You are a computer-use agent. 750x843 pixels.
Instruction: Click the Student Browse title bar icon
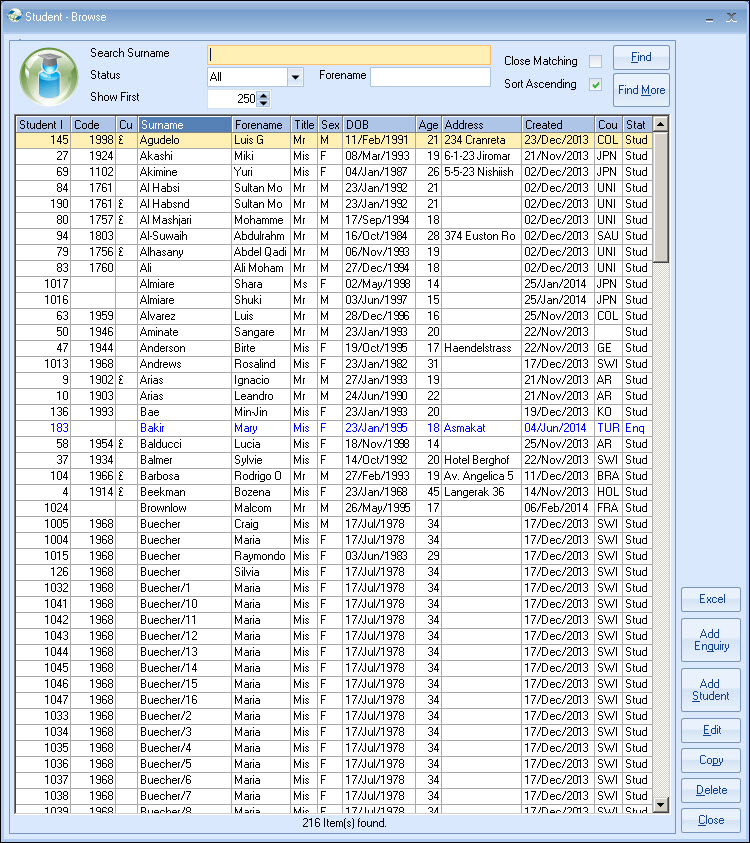14,16
